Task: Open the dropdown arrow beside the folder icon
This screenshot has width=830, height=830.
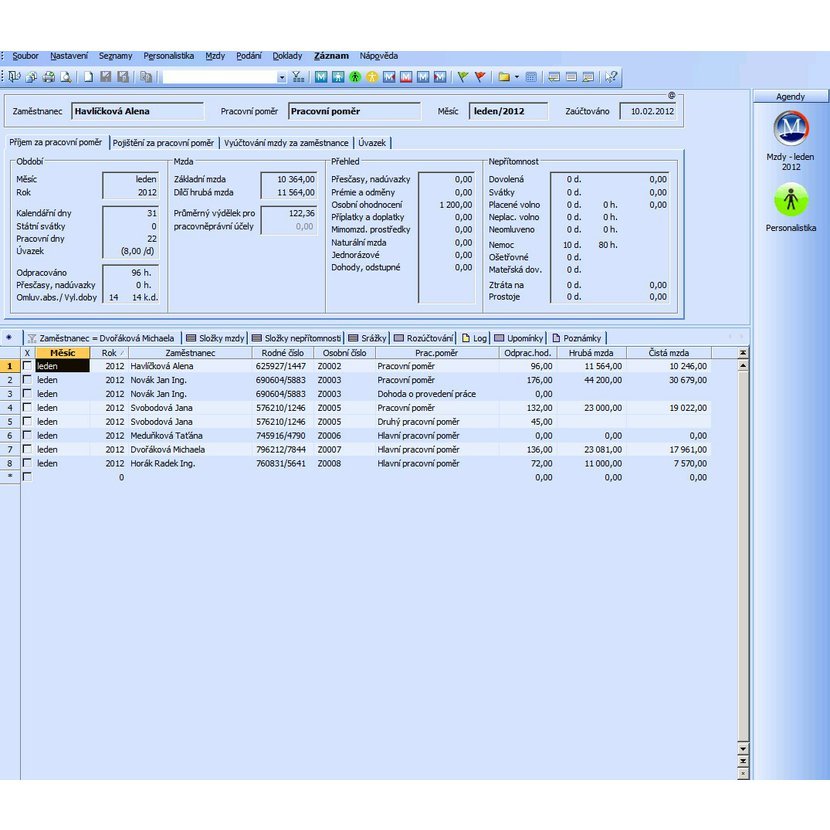Action: 516,77
